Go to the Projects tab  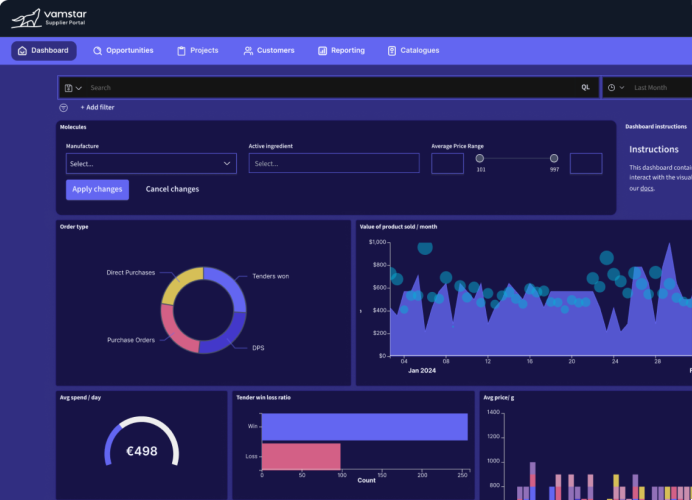pyautogui.click(x=198, y=51)
